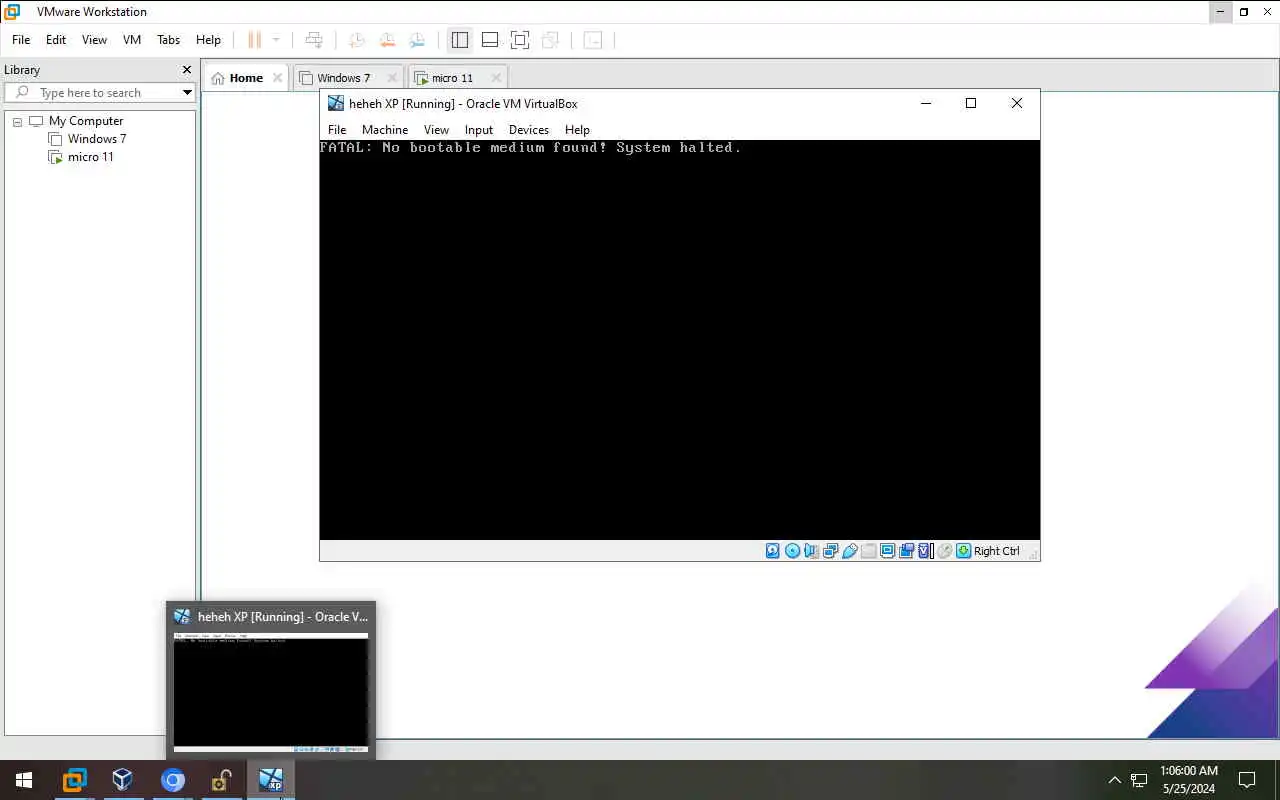Click the Send Ctrl+Alt+Del toolbar icon

[314, 40]
